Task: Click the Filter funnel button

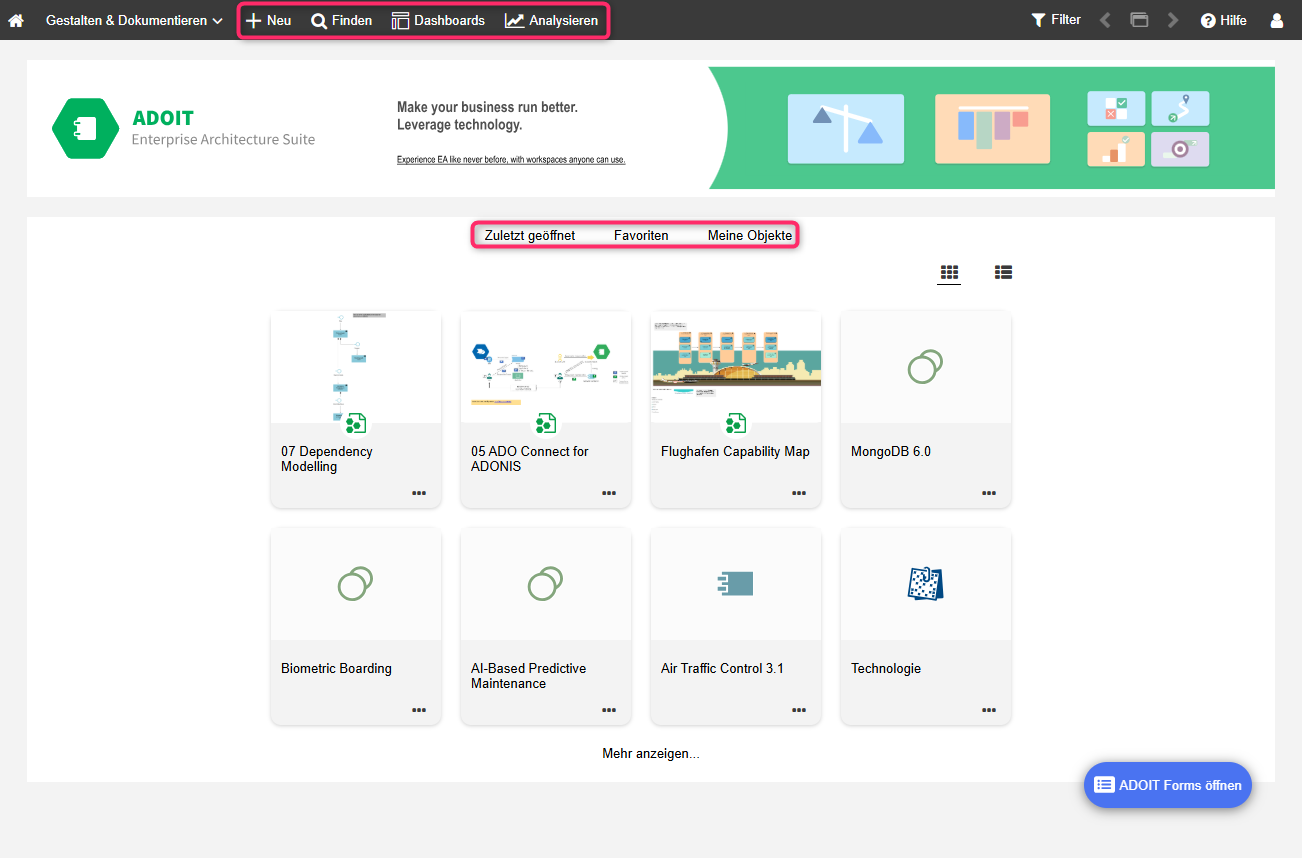Action: [1056, 20]
